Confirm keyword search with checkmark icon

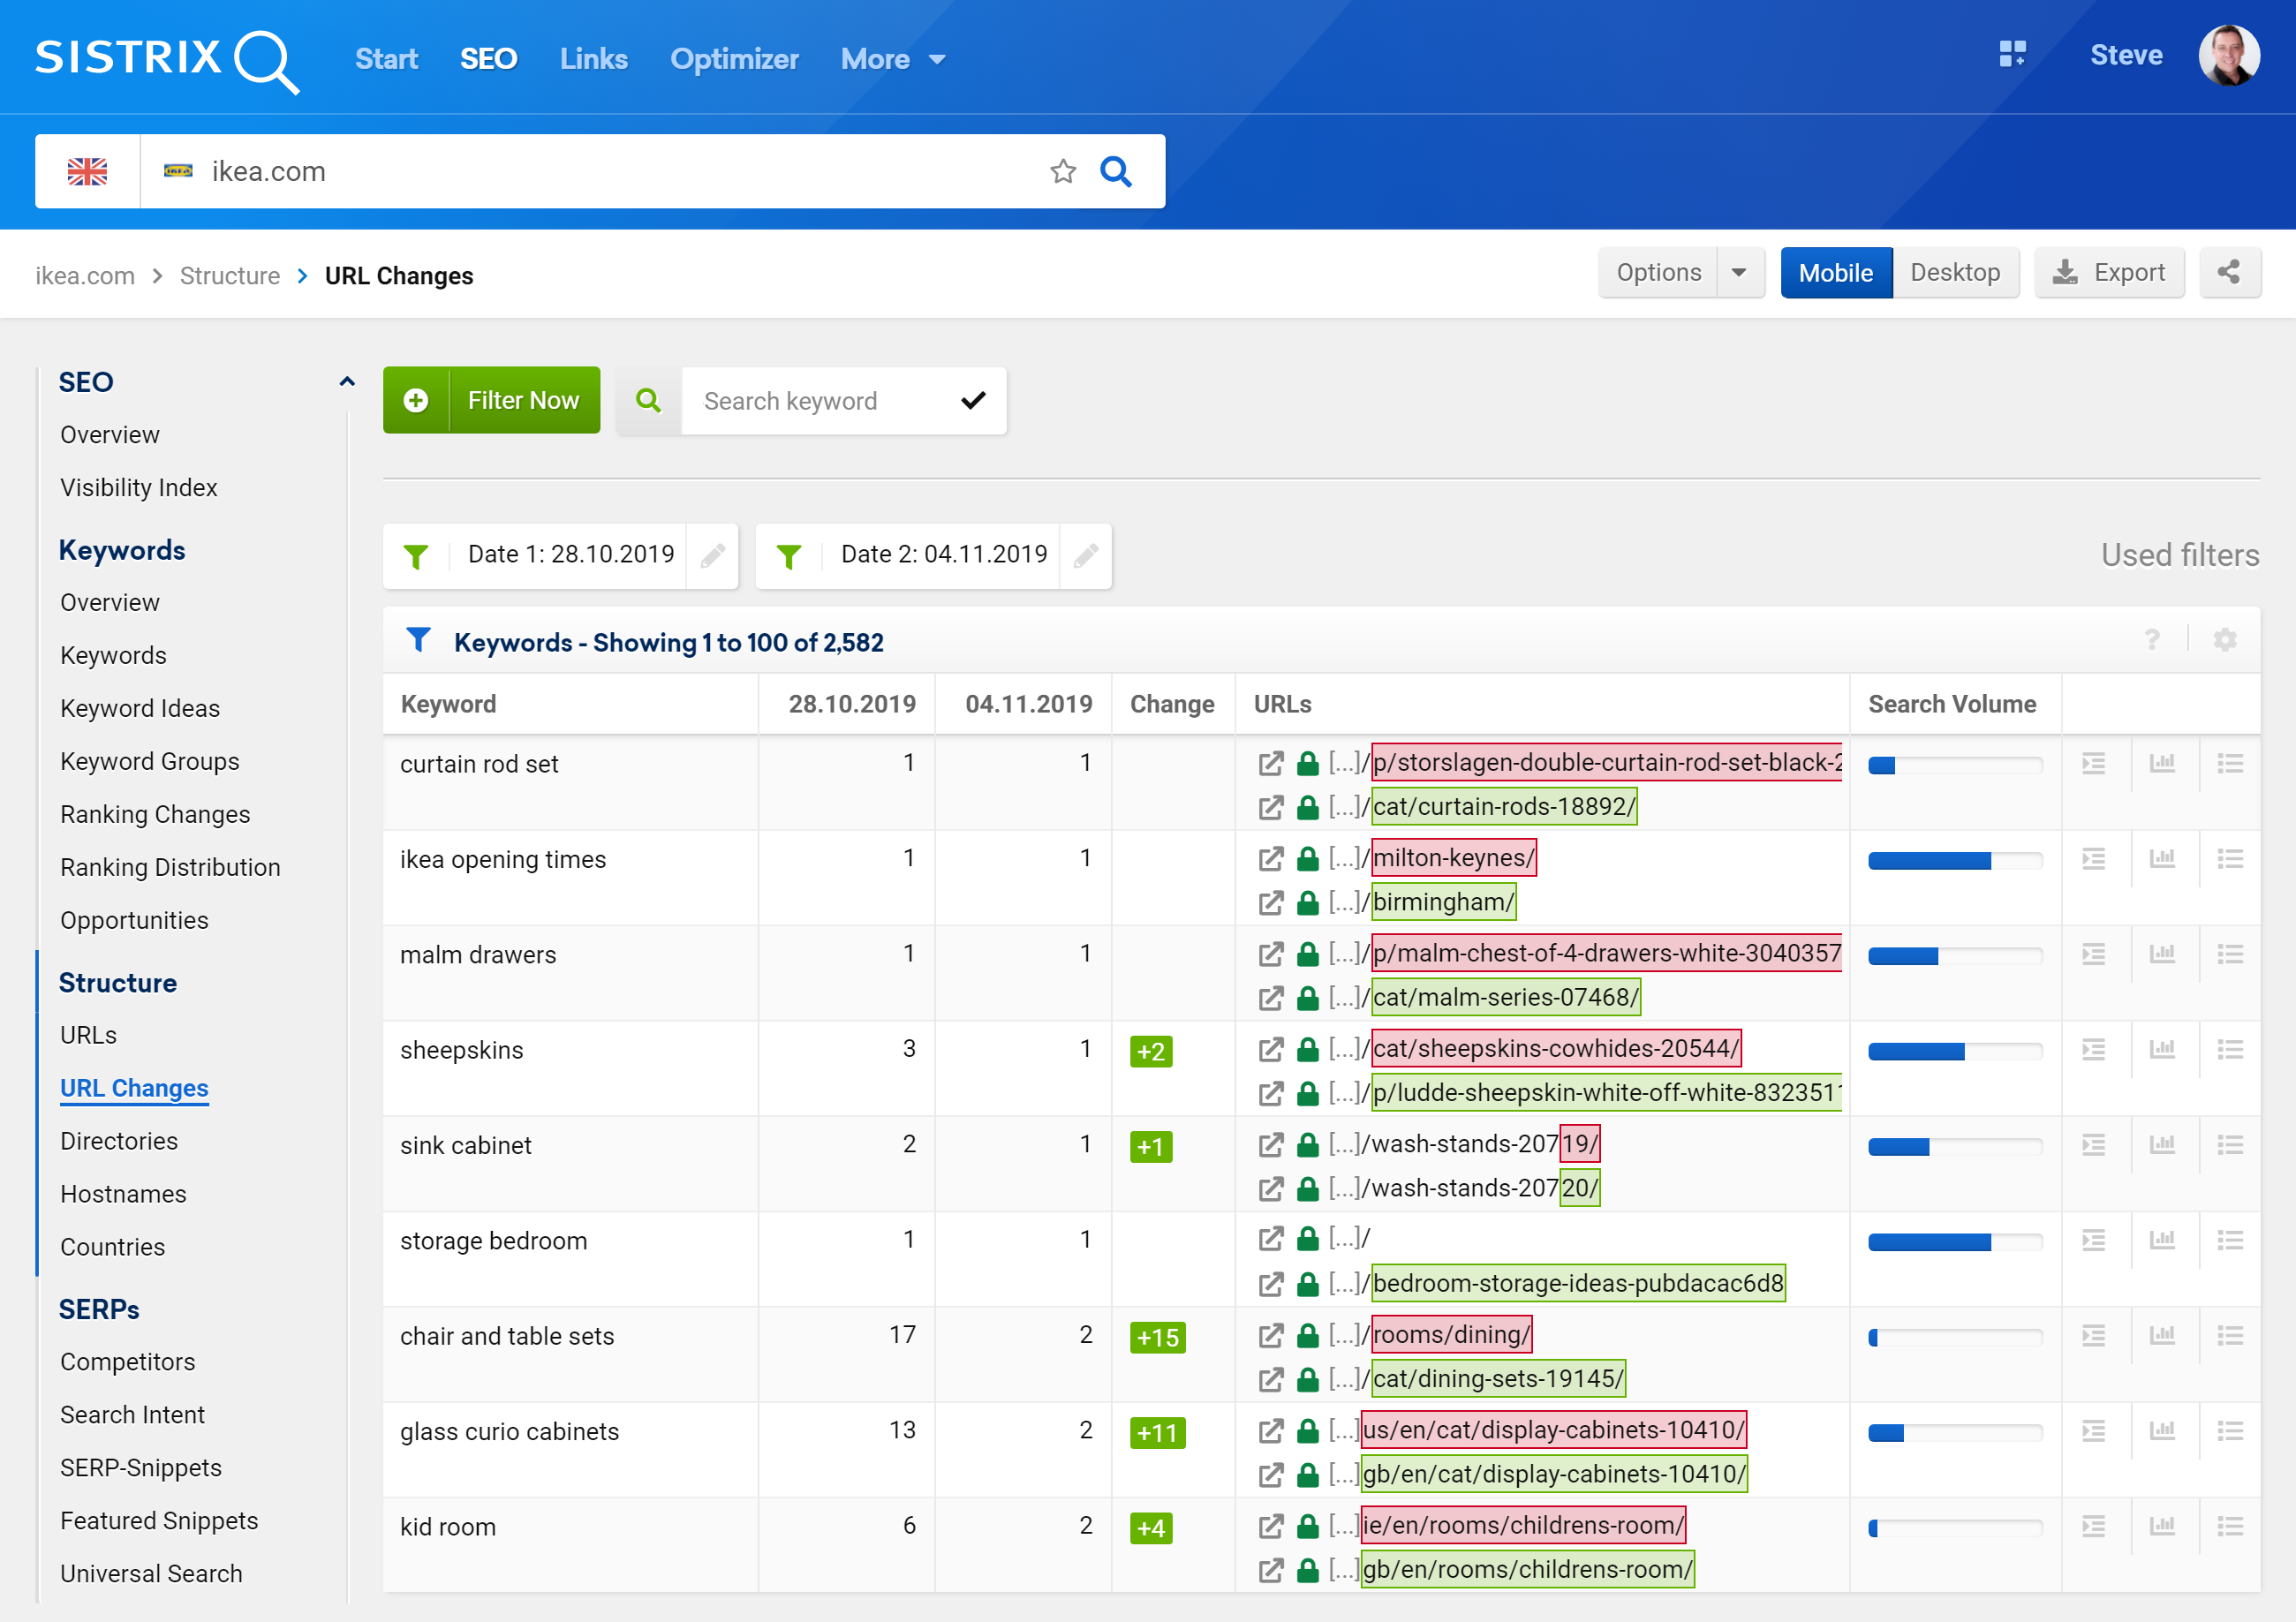pyautogui.click(x=973, y=400)
